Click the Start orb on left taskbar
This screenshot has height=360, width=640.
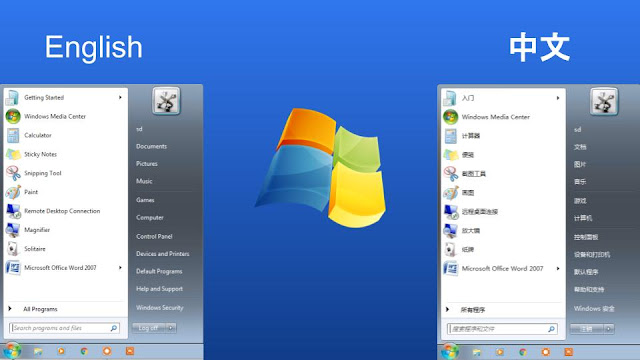(11, 351)
